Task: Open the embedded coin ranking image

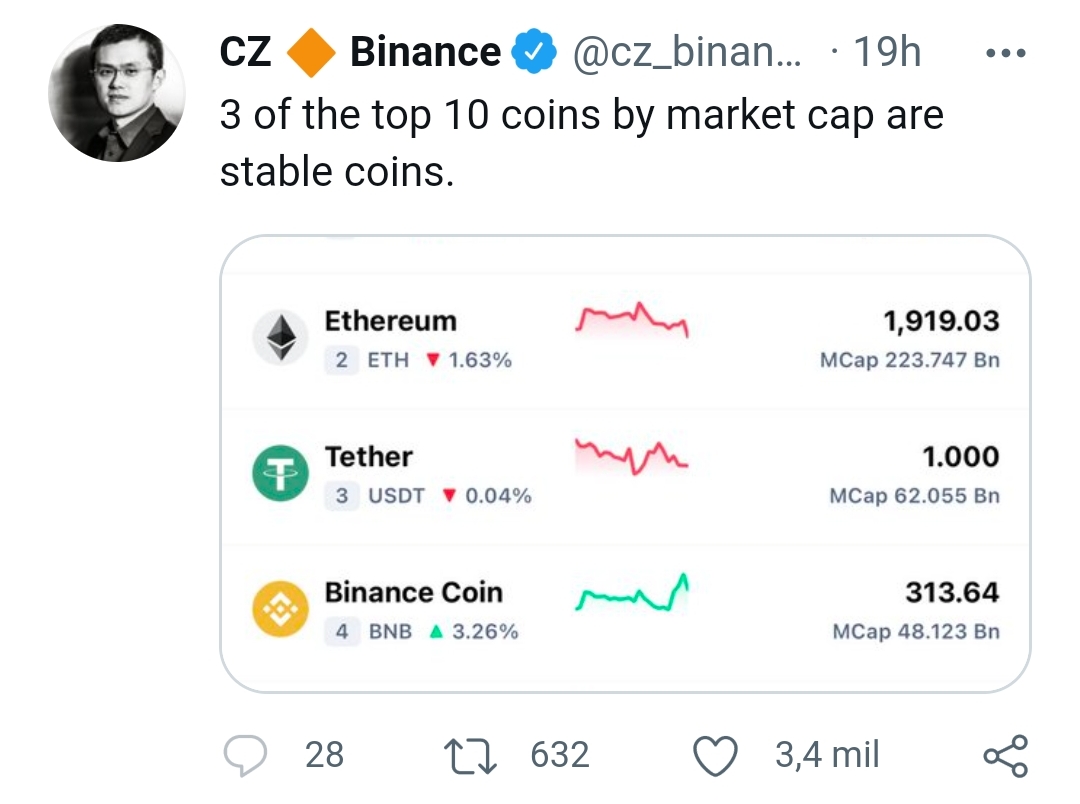Action: (625, 464)
